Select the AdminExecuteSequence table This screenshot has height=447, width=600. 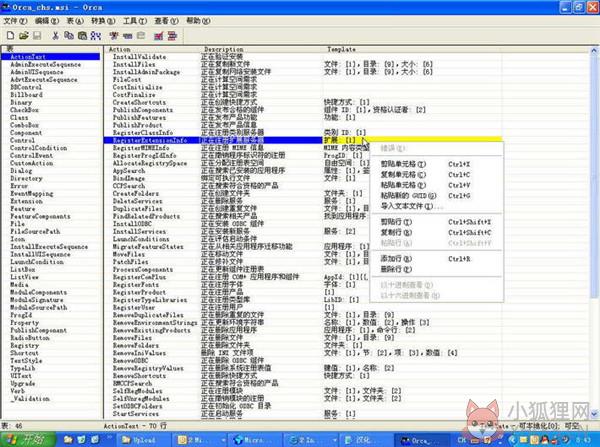(45, 64)
